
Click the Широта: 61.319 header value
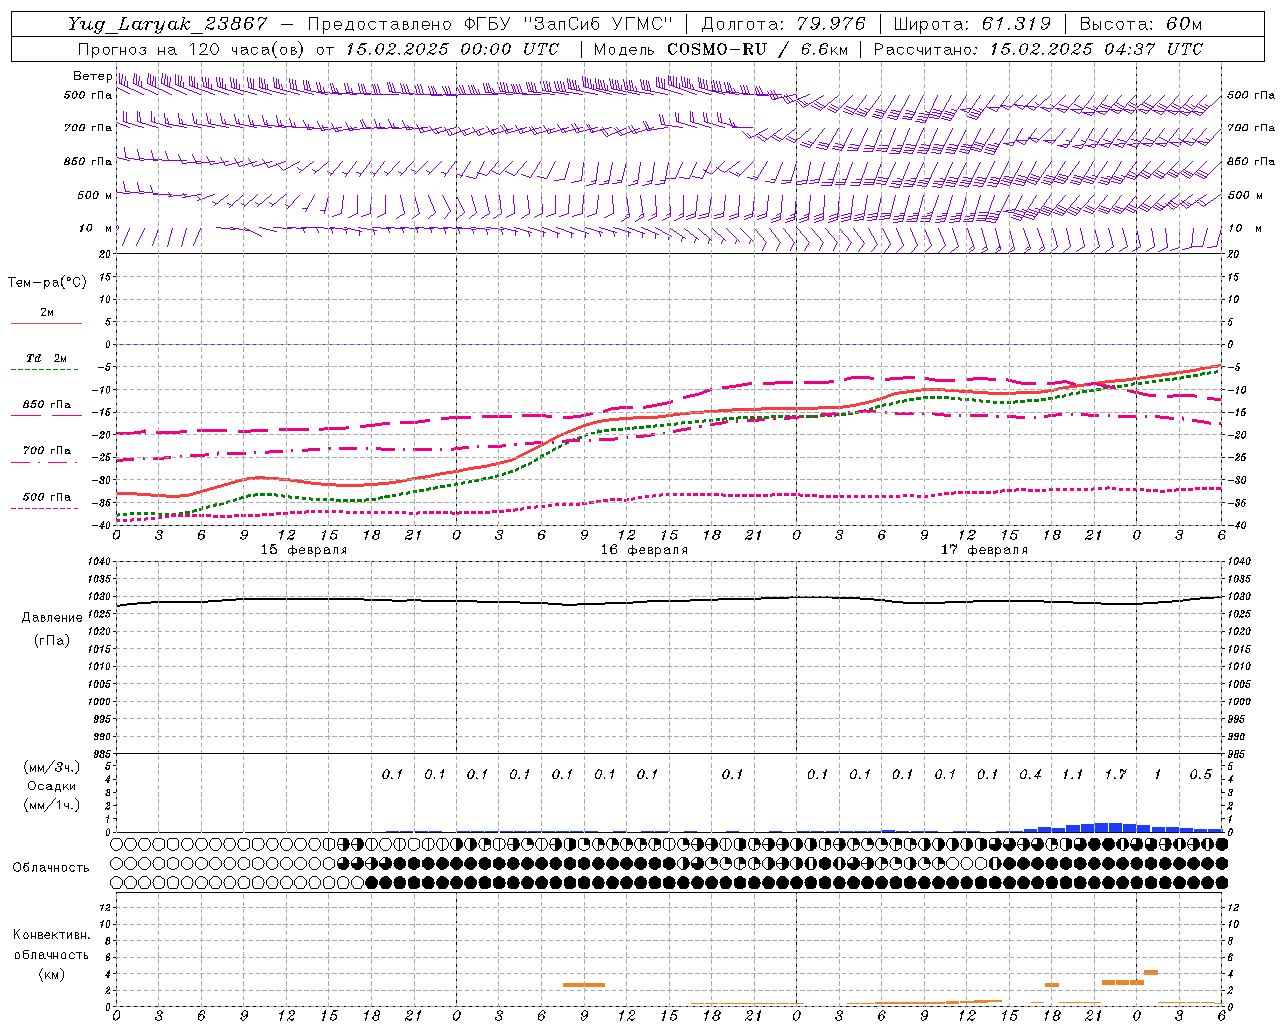point(971,24)
